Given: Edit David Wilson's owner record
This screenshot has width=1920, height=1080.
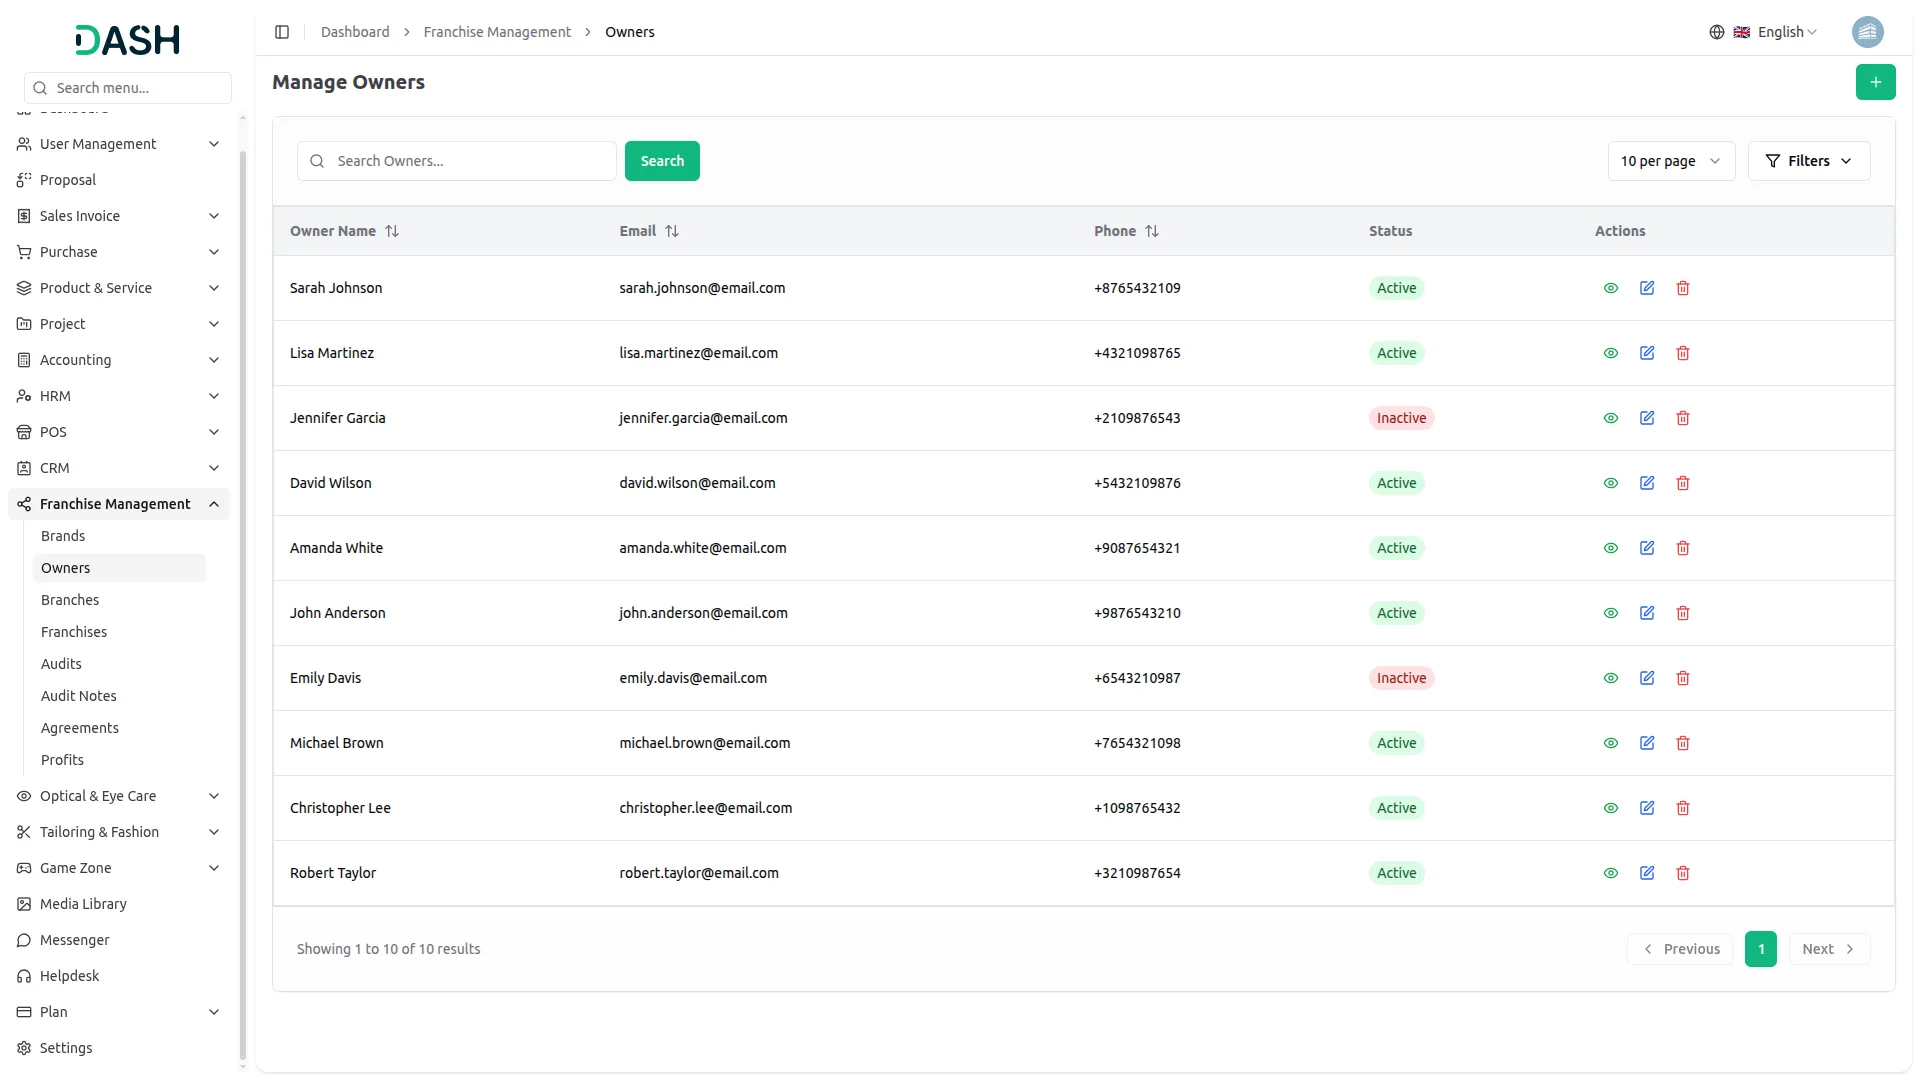Looking at the screenshot, I should point(1646,483).
